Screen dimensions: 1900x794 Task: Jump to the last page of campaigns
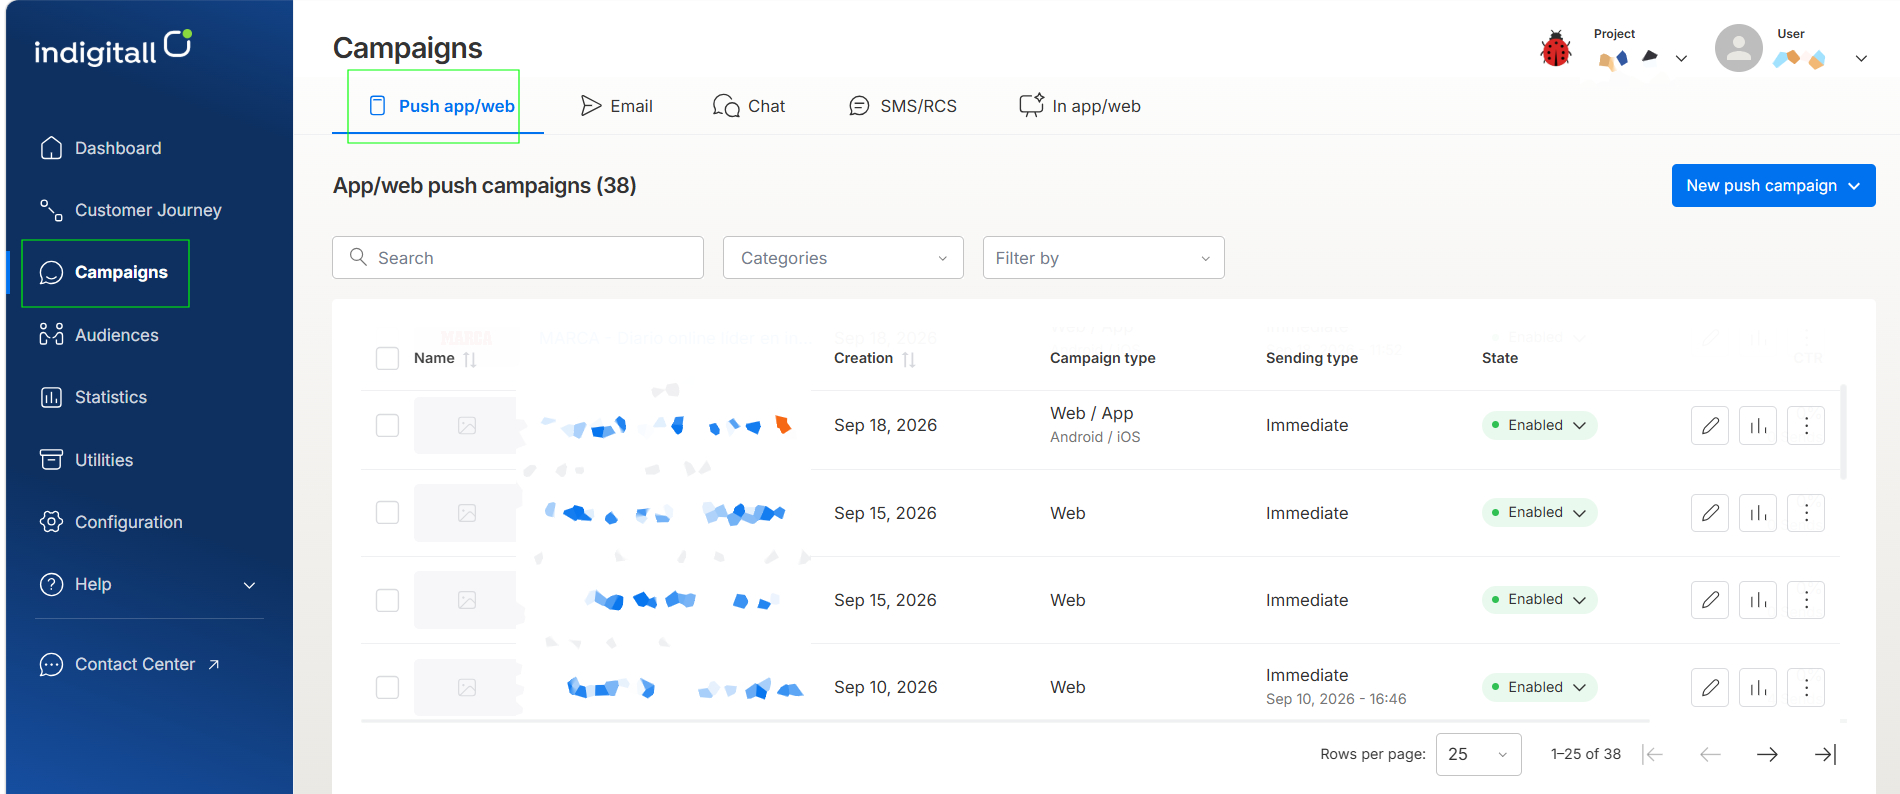coord(1825,754)
